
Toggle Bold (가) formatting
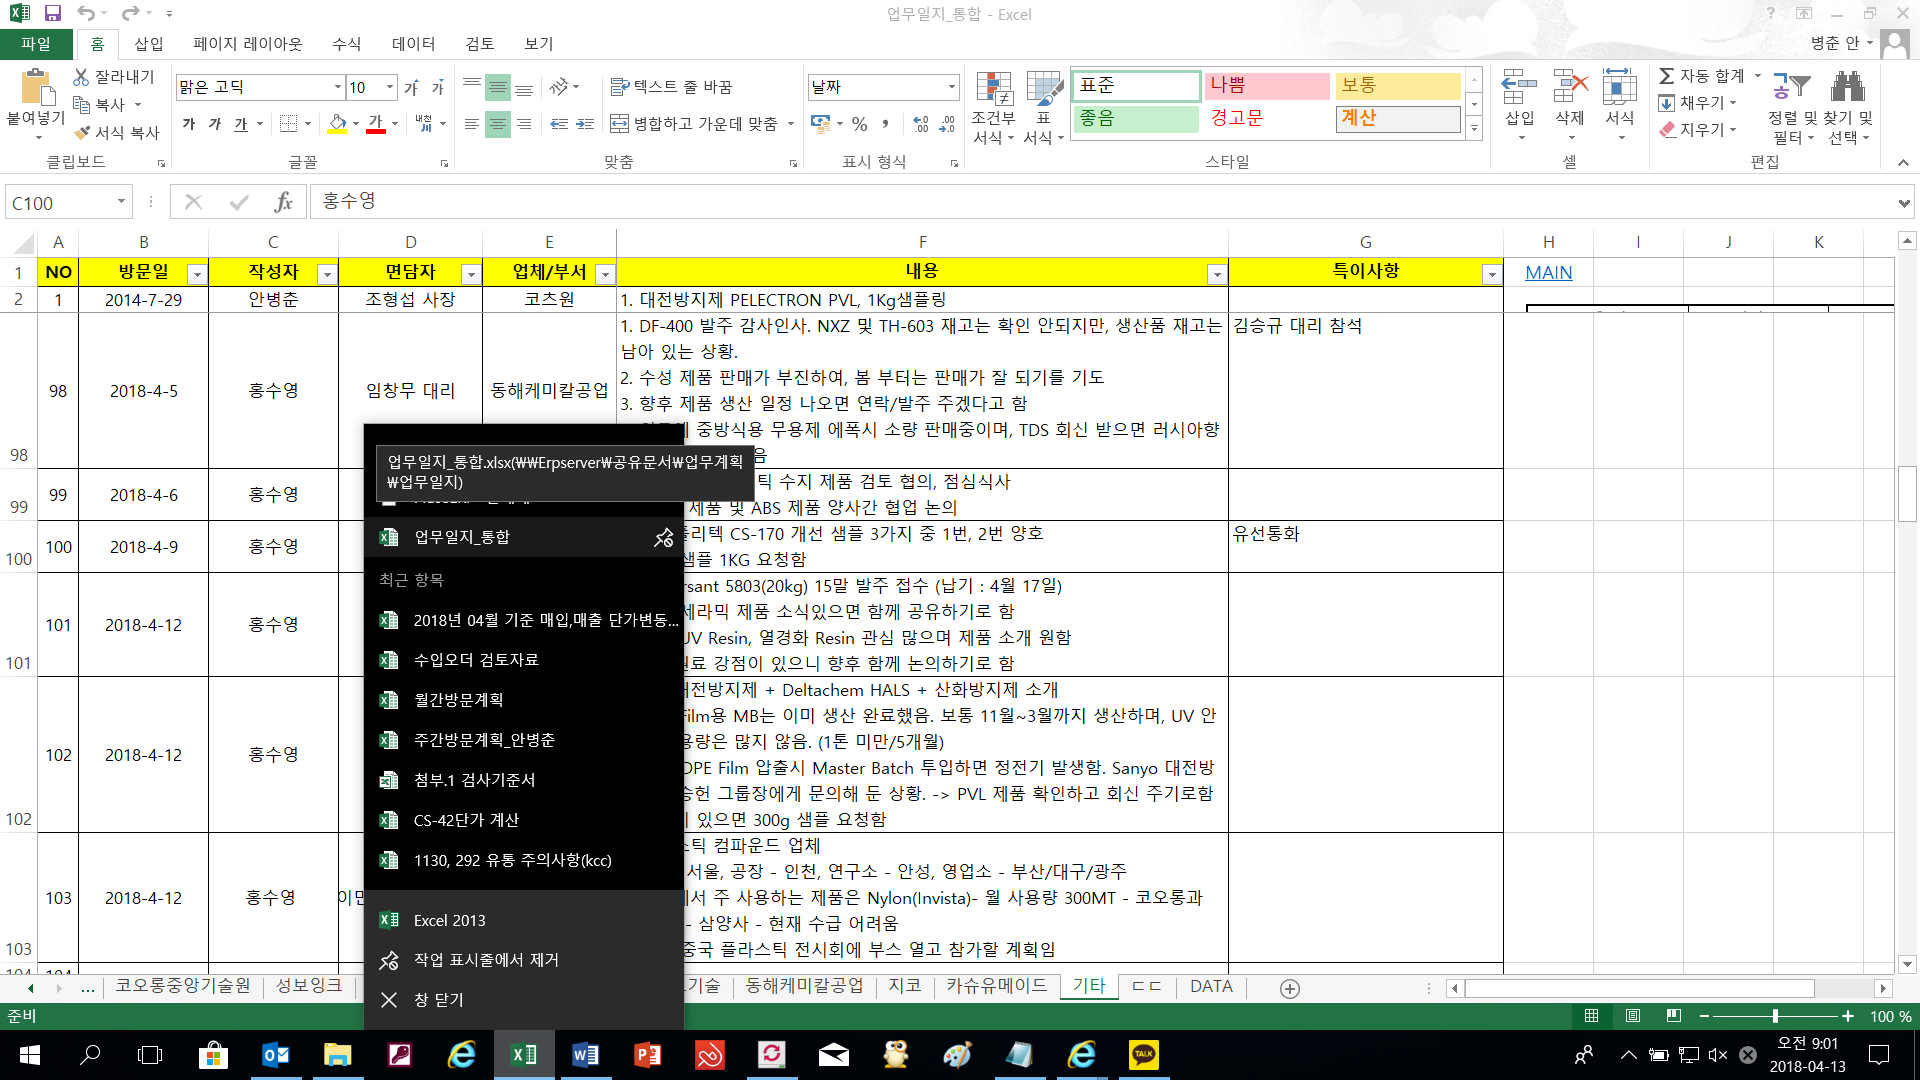(x=189, y=124)
